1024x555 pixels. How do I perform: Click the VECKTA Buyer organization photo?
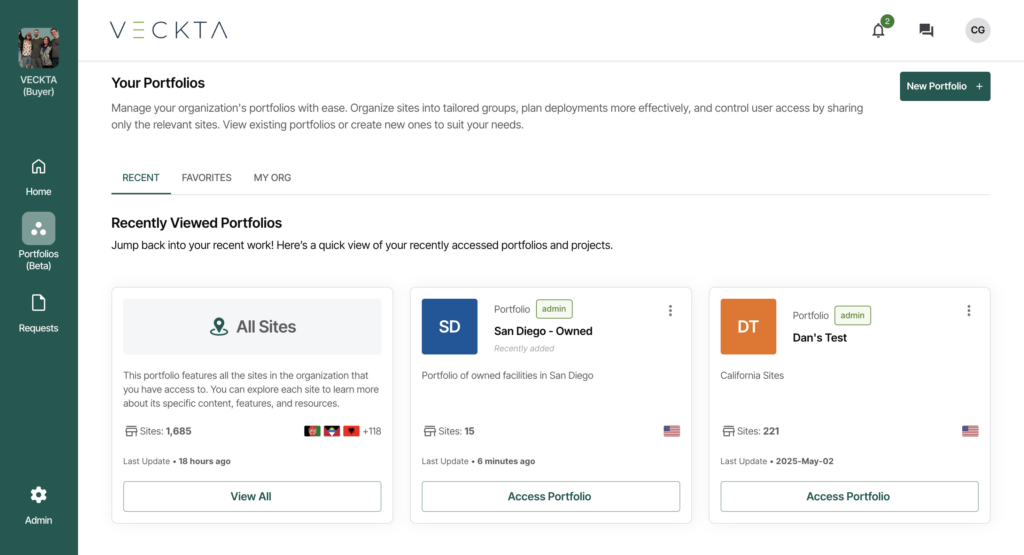[x=39, y=48]
